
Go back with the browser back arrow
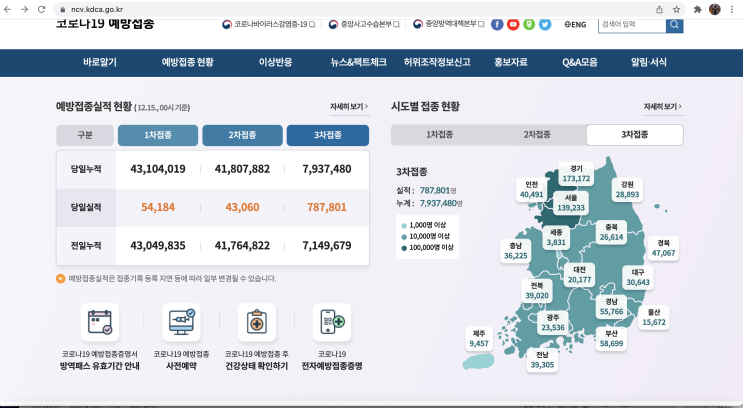point(8,9)
